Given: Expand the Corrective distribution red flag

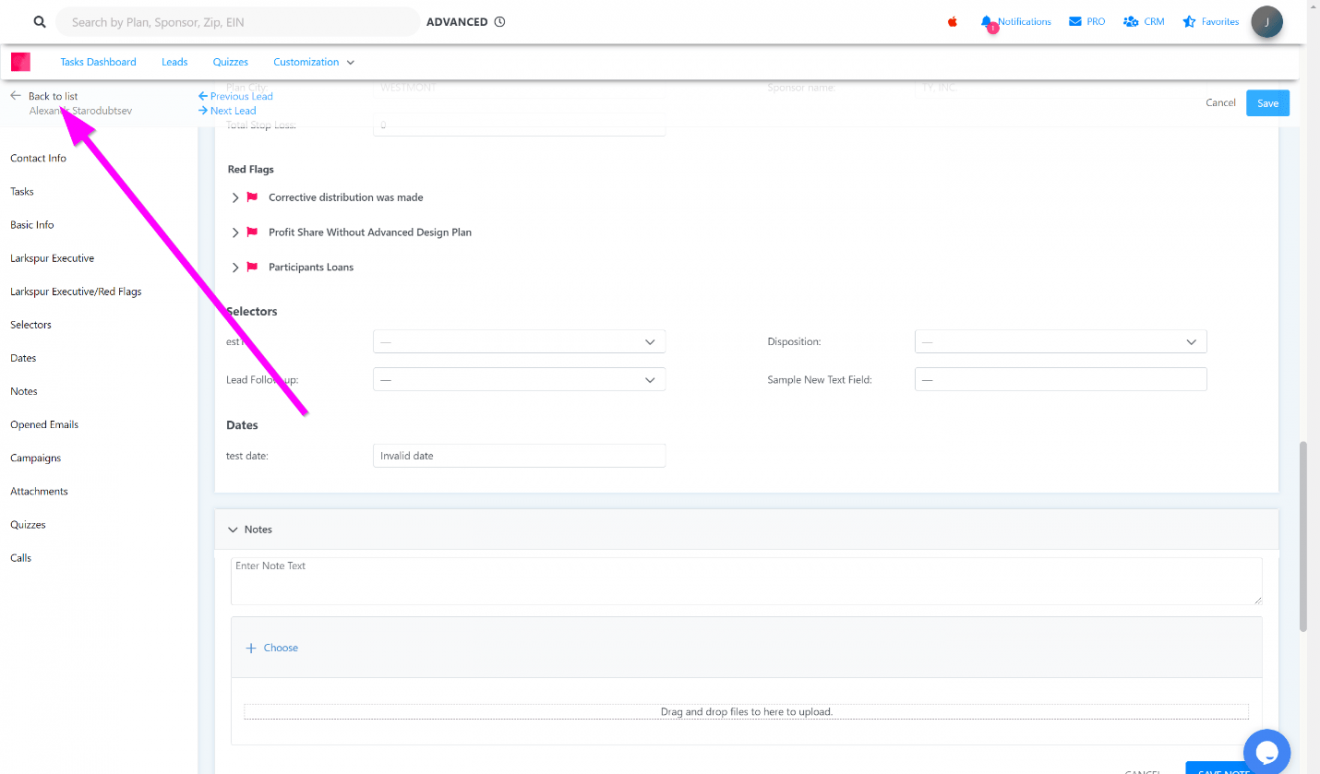Looking at the screenshot, I should 236,198.
